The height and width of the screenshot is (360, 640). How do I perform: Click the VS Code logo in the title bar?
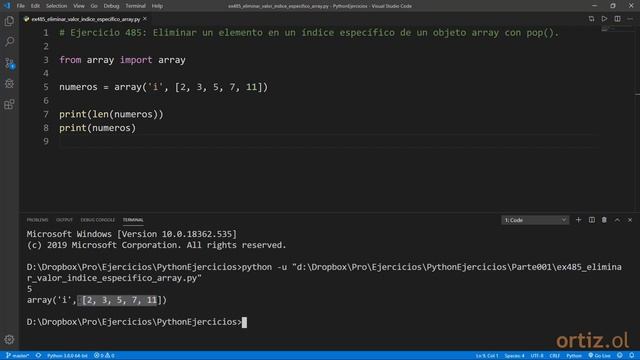7,6
